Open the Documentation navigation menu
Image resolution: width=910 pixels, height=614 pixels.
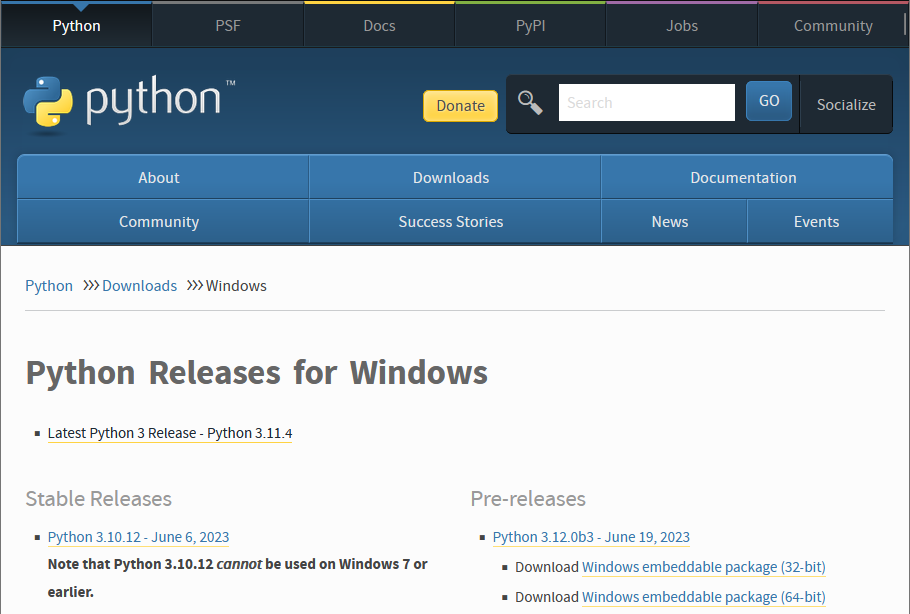click(743, 178)
